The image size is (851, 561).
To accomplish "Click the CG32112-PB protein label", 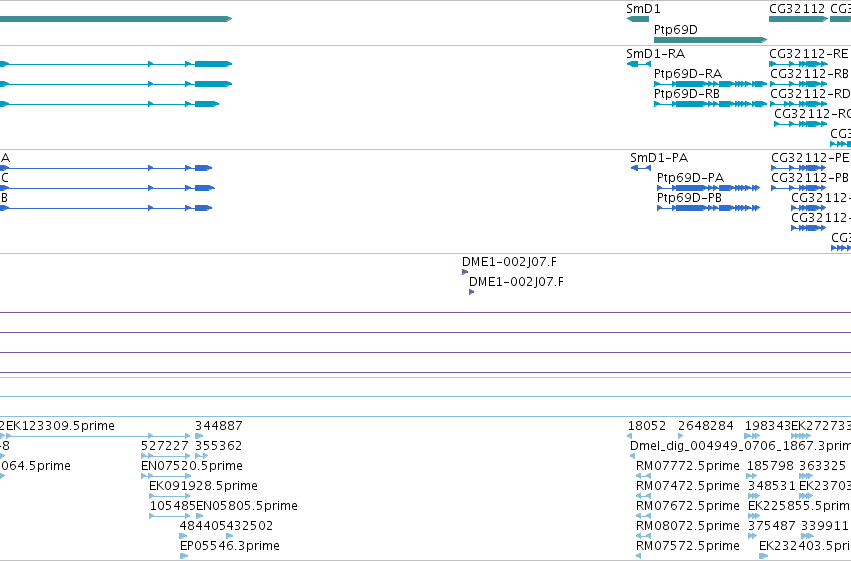I will (x=810, y=178).
